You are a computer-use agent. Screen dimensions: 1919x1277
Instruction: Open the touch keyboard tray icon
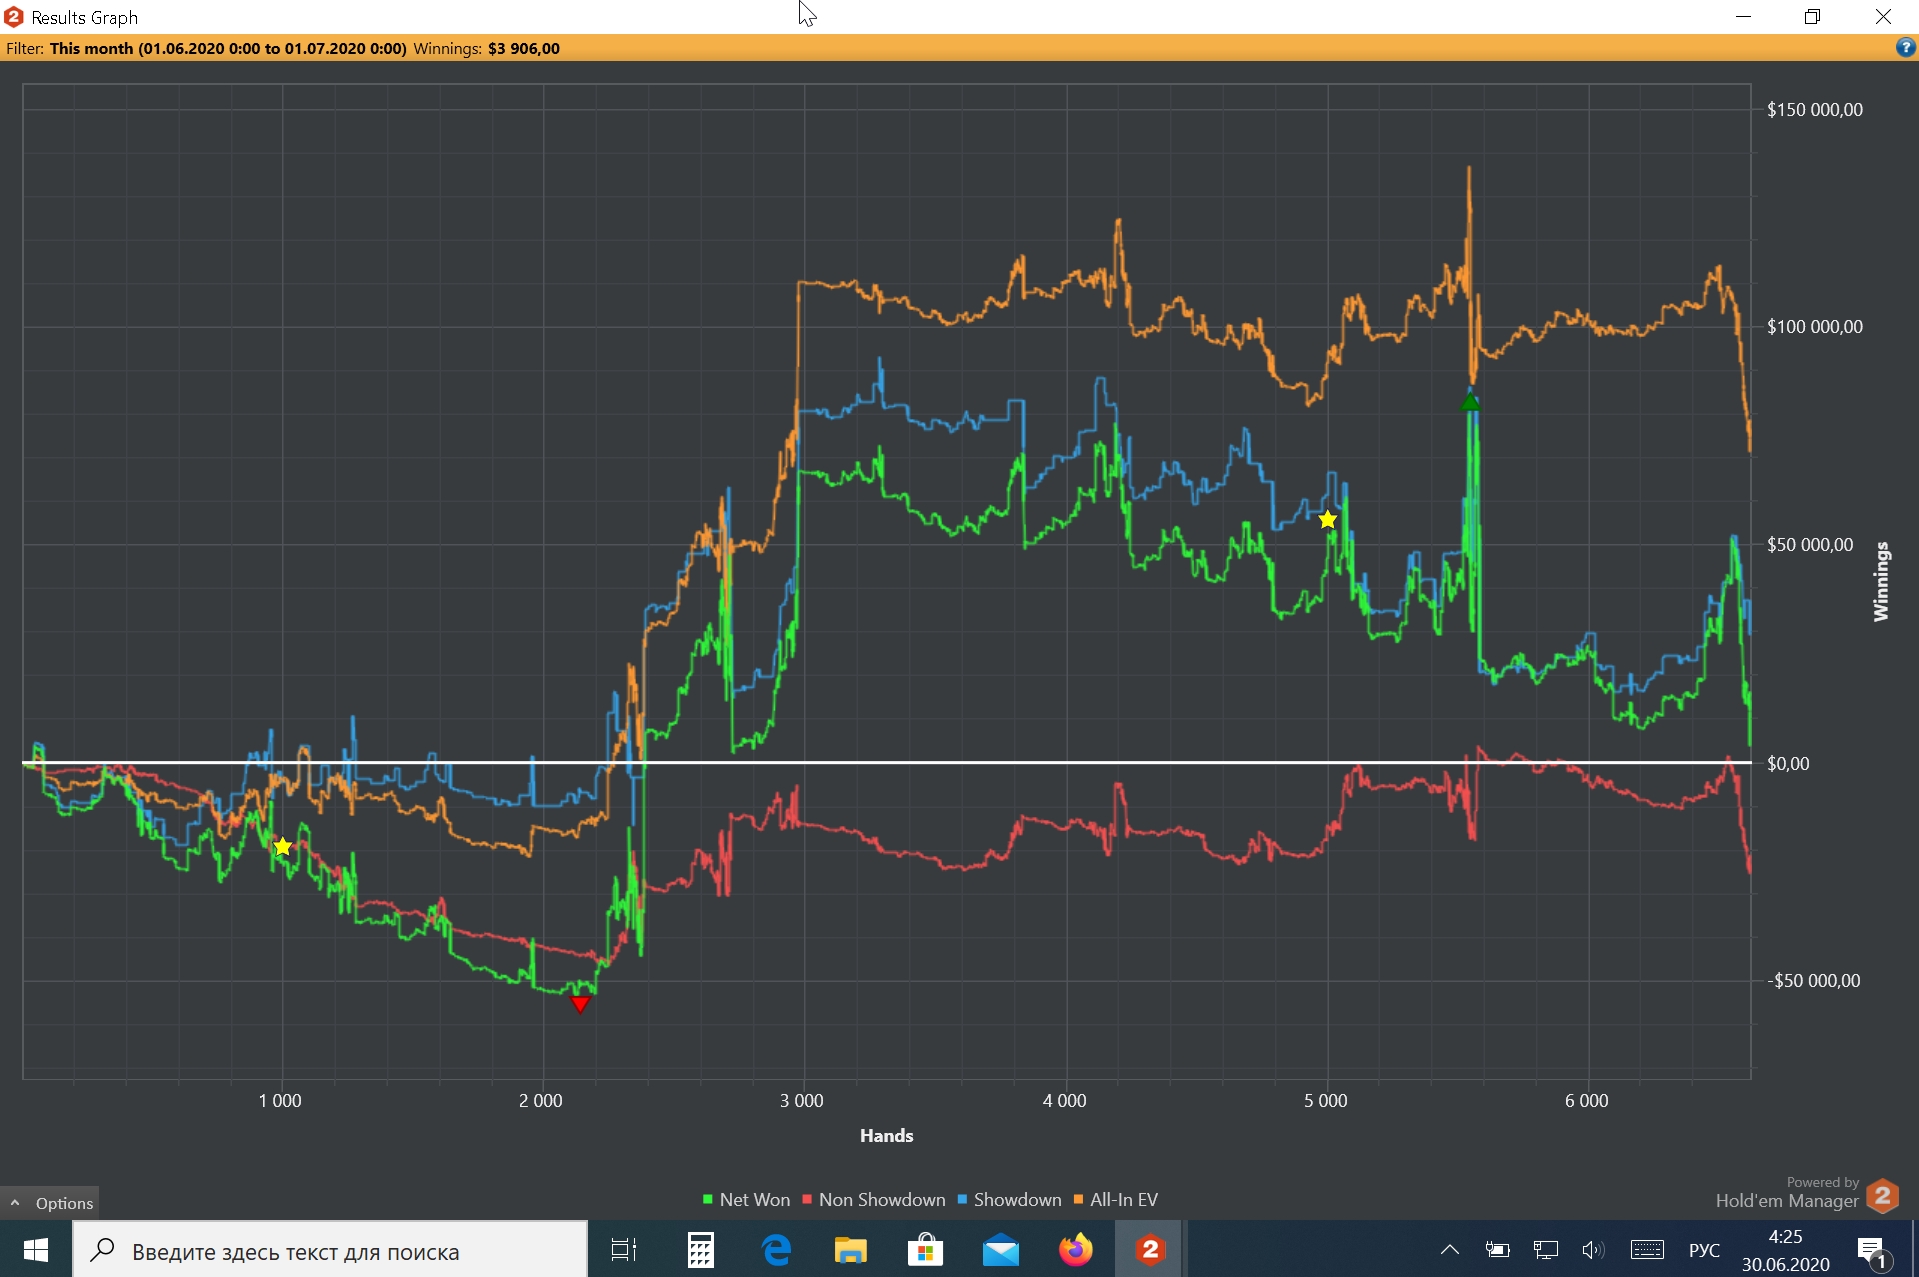click(1647, 1250)
